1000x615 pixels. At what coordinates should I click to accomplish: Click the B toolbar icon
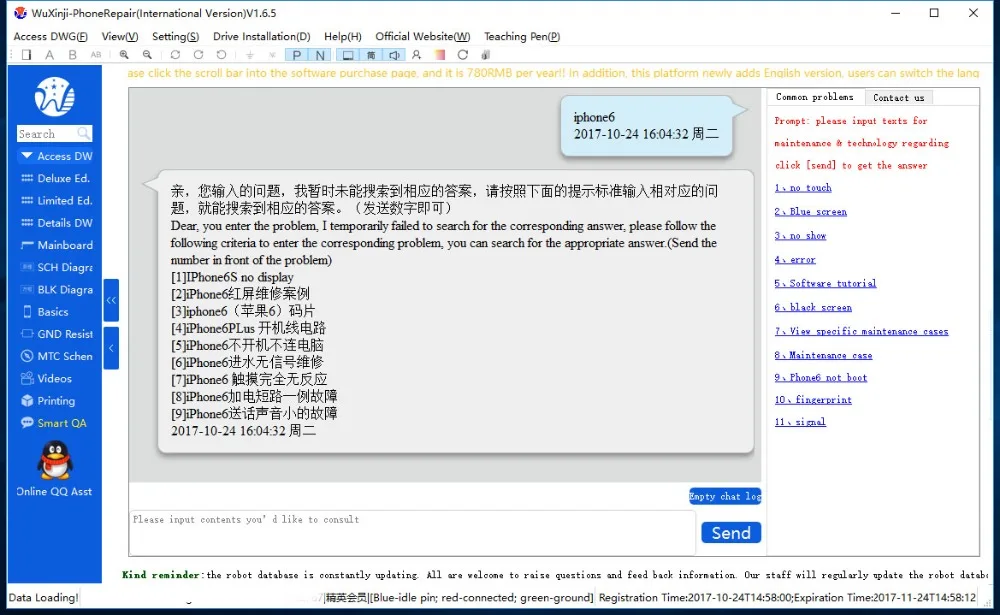pyautogui.click(x=72, y=55)
